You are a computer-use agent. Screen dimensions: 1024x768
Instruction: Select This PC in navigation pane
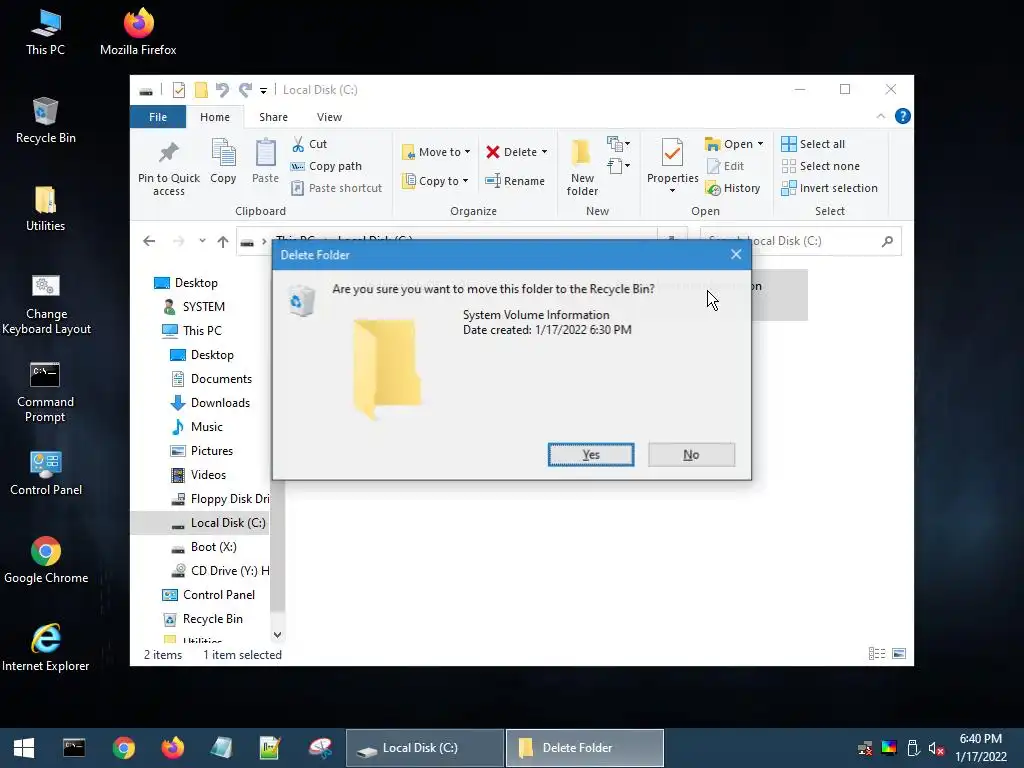(192, 330)
